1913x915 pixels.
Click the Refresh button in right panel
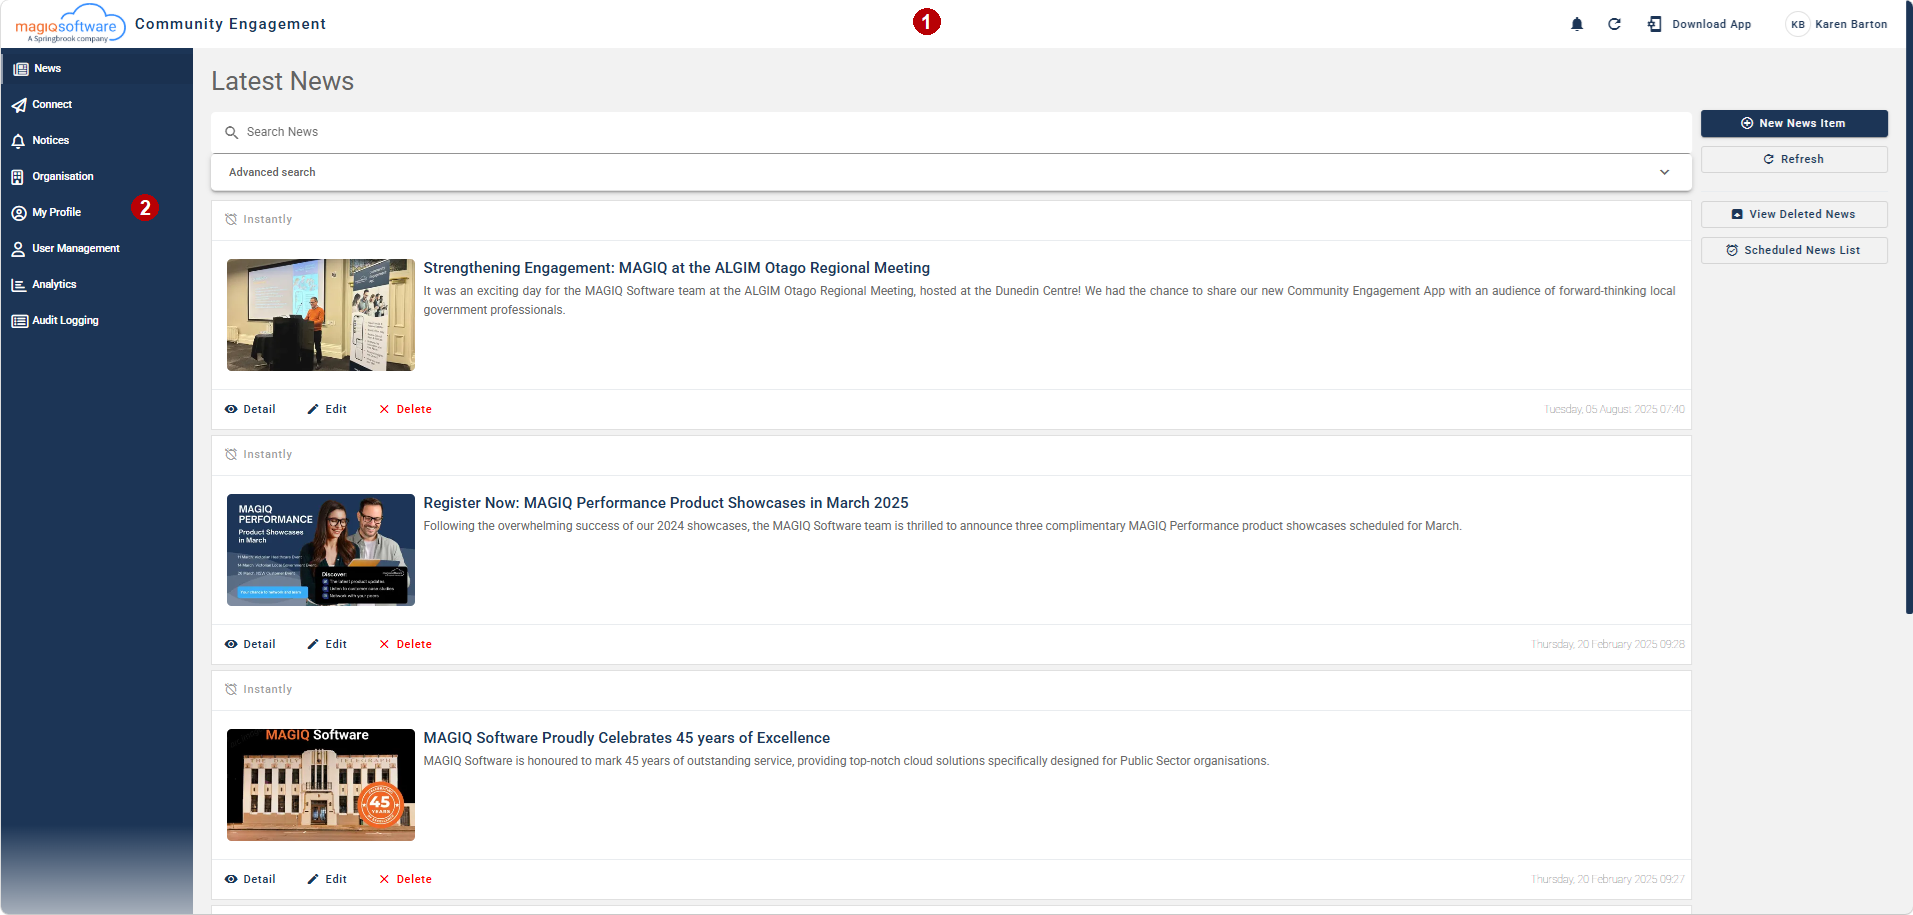(x=1794, y=159)
